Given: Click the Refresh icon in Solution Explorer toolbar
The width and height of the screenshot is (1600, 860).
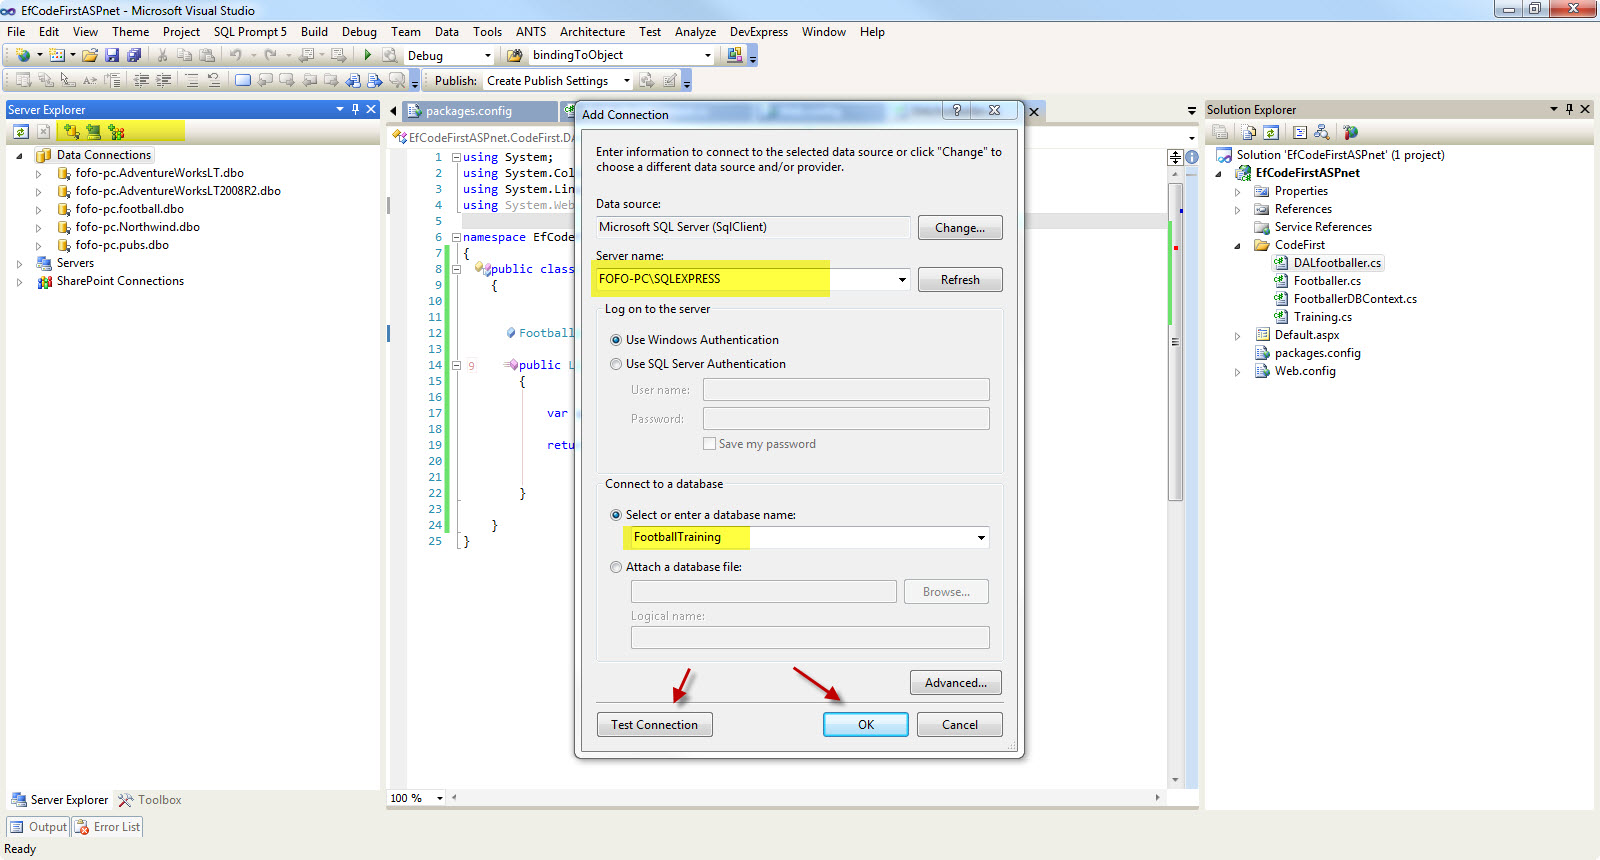Looking at the screenshot, I should tap(1271, 132).
